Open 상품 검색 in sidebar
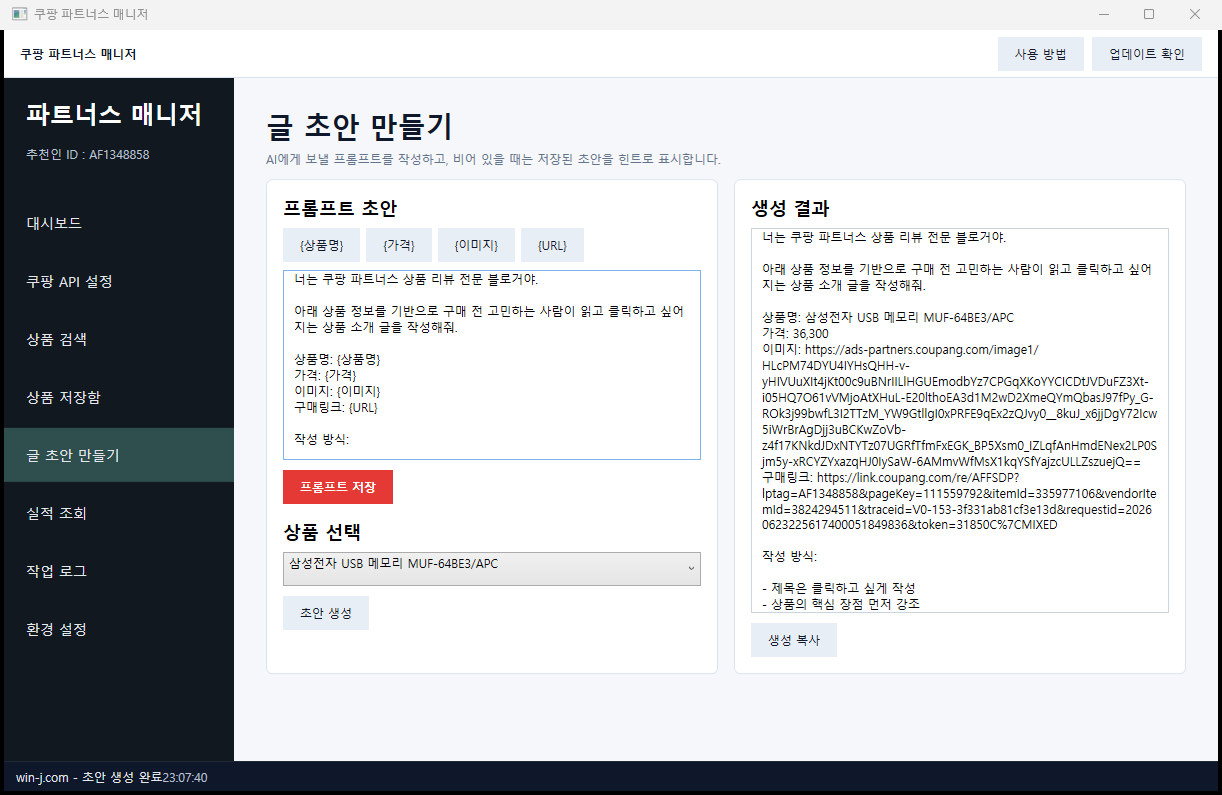 click(119, 339)
